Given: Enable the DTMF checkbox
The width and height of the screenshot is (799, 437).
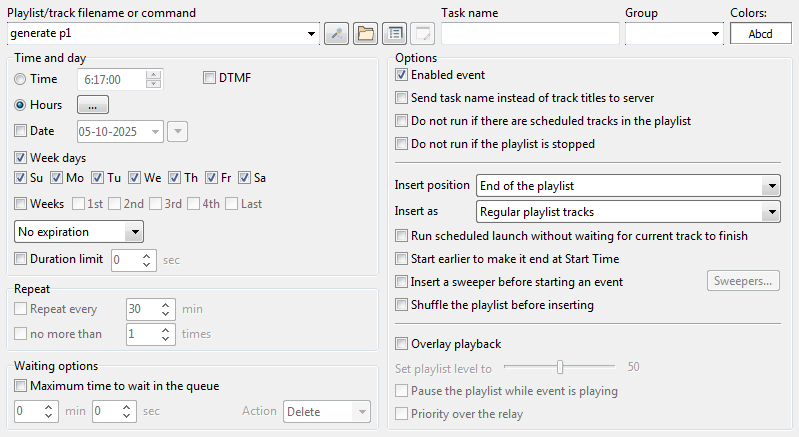Looking at the screenshot, I should click(209, 78).
